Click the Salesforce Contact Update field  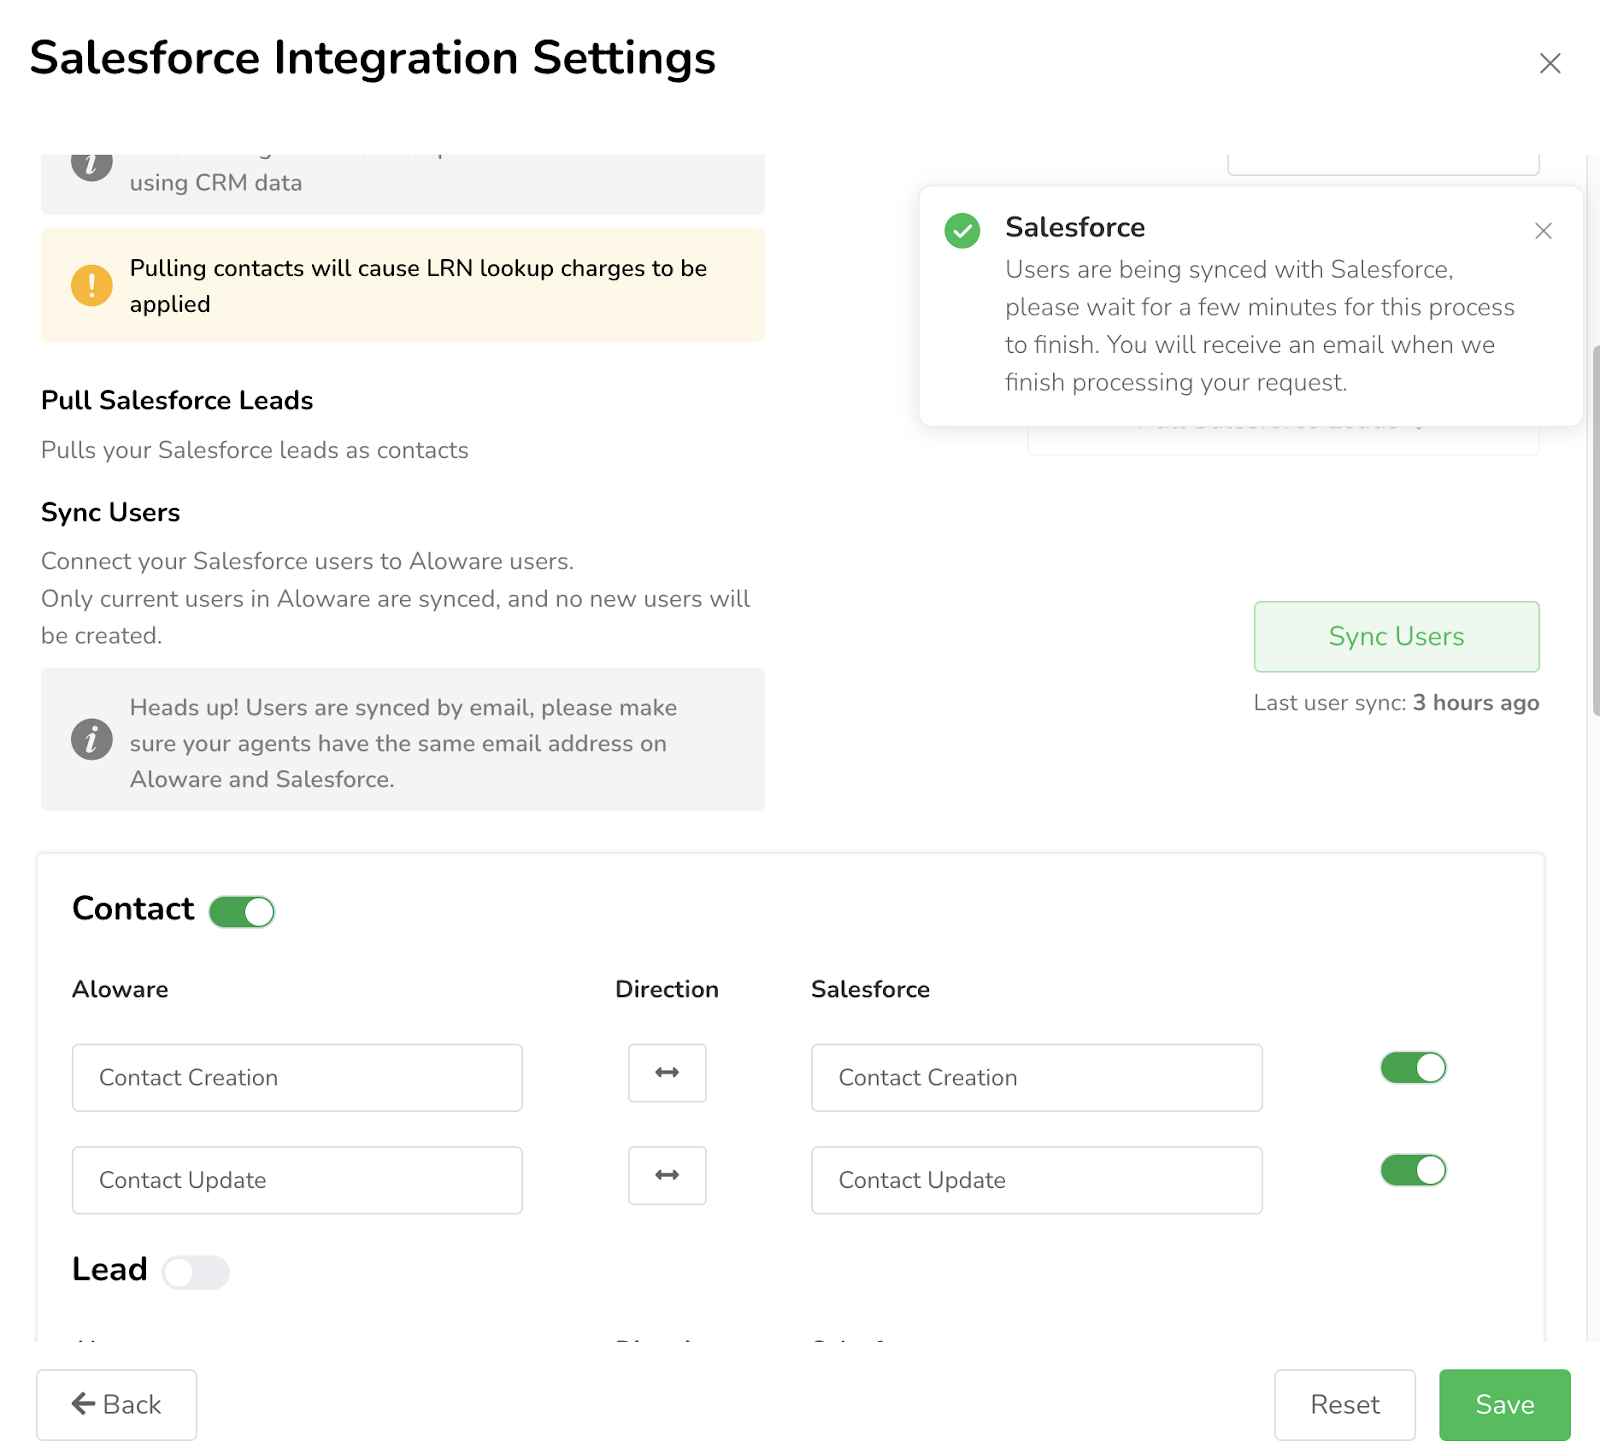[x=1037, y=1180]
